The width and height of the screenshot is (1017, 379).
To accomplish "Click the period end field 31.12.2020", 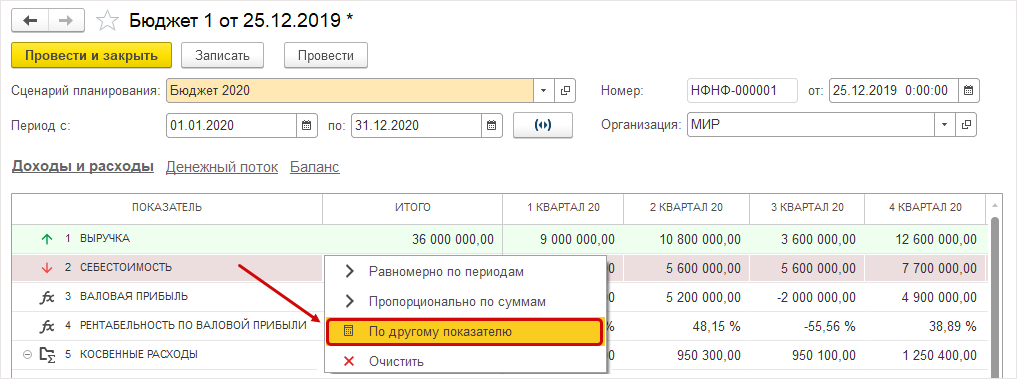I will [x=417, y=125].
